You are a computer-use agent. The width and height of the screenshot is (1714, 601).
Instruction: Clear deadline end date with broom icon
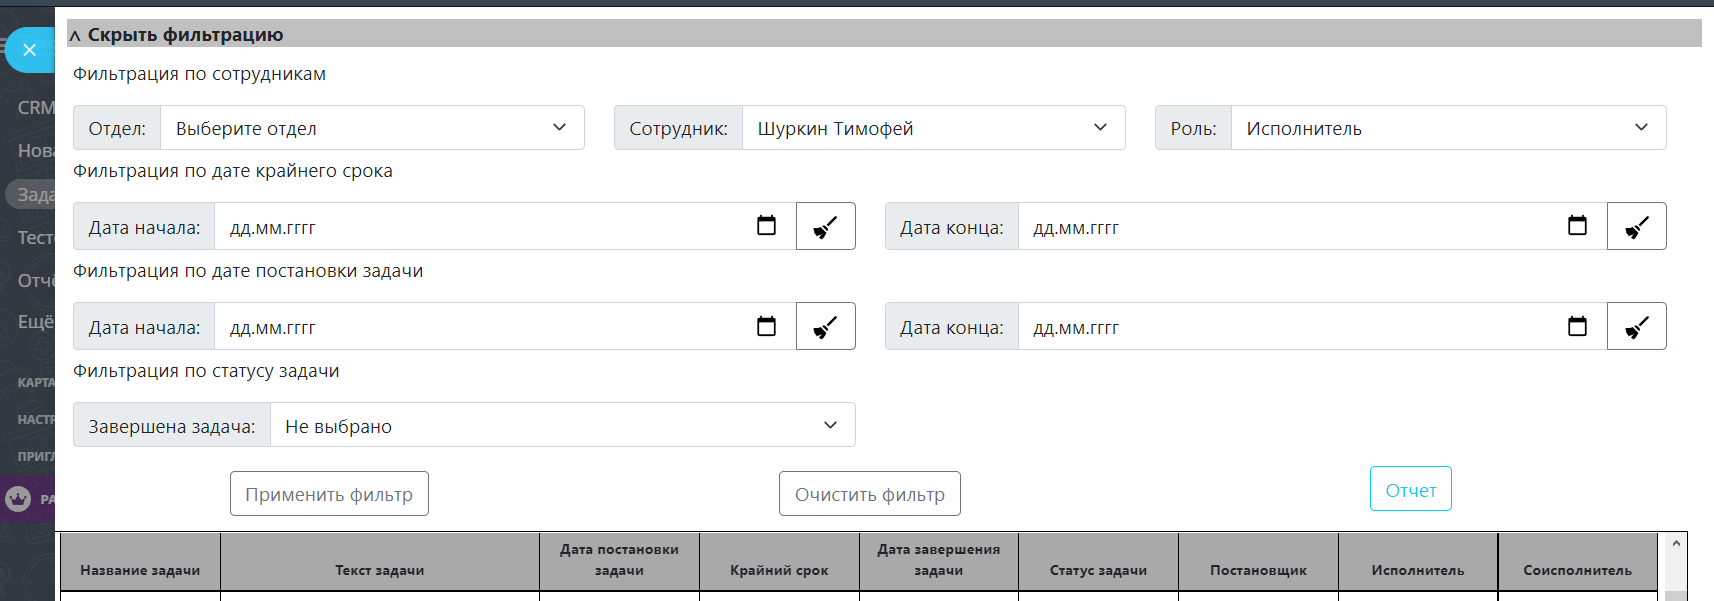pyautogui.click(x=1636, y=226)
